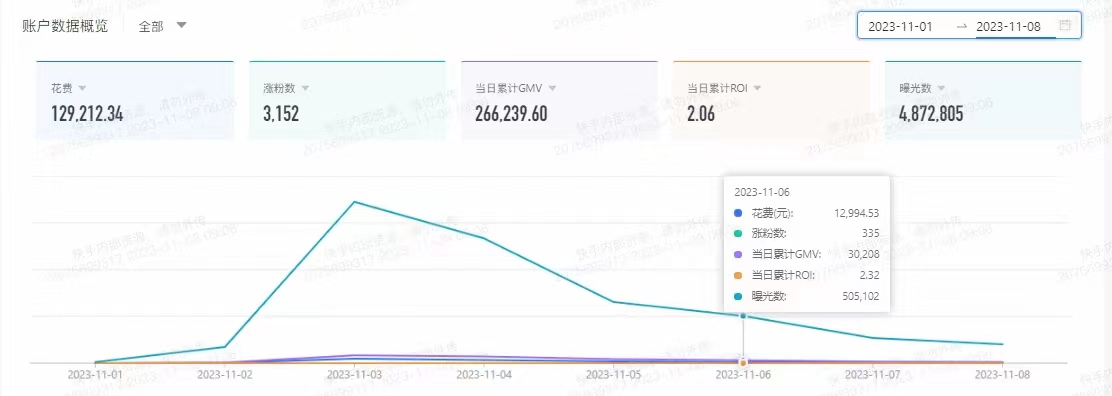Open the 当日累计GMV metric dropdown arrow
The height and width of the screenshot is (396, 1112).
(552, 89)
